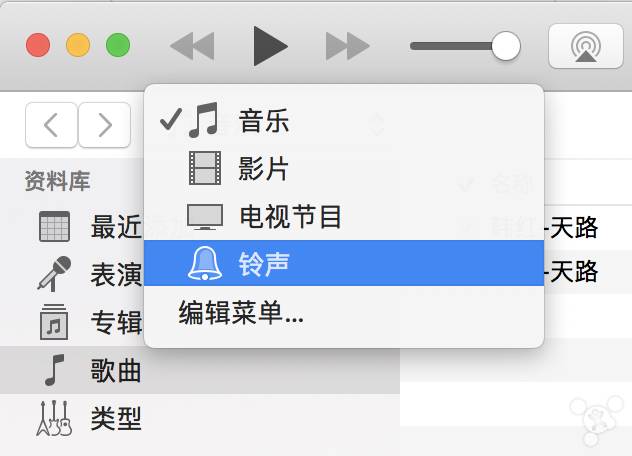Screen dimensions: 632x456
Task: Open the AirPlay output button
Action: (586, 46)
